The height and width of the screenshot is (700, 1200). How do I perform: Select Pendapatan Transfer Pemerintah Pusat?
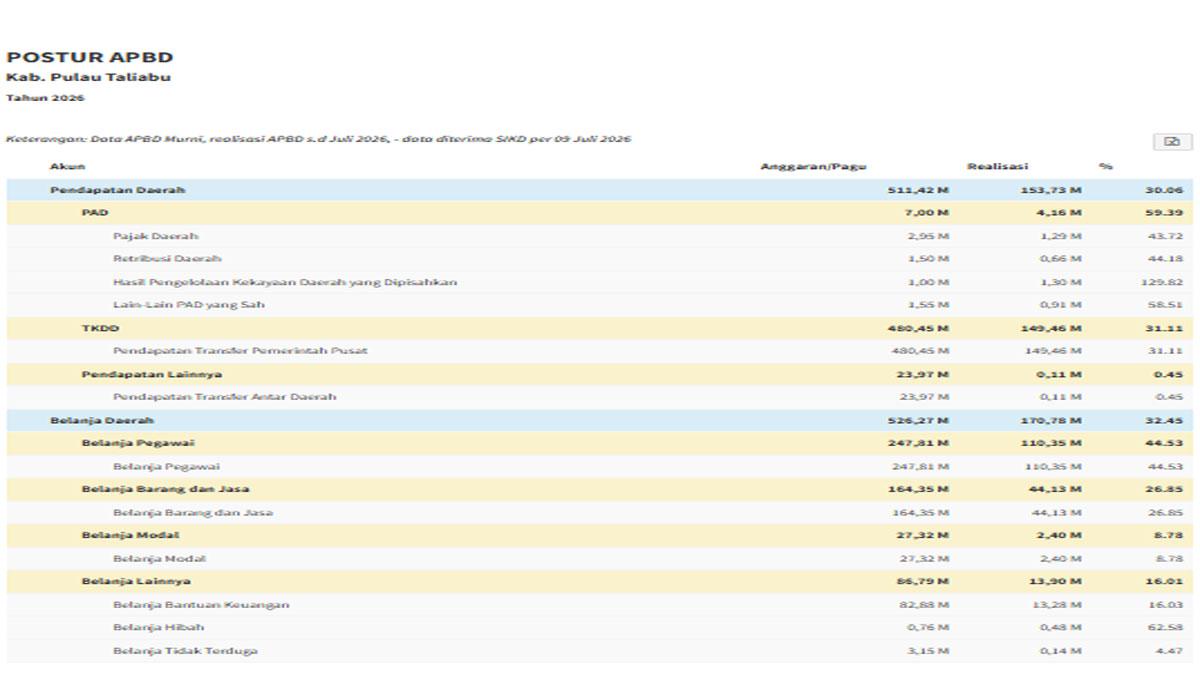(600, 351)
